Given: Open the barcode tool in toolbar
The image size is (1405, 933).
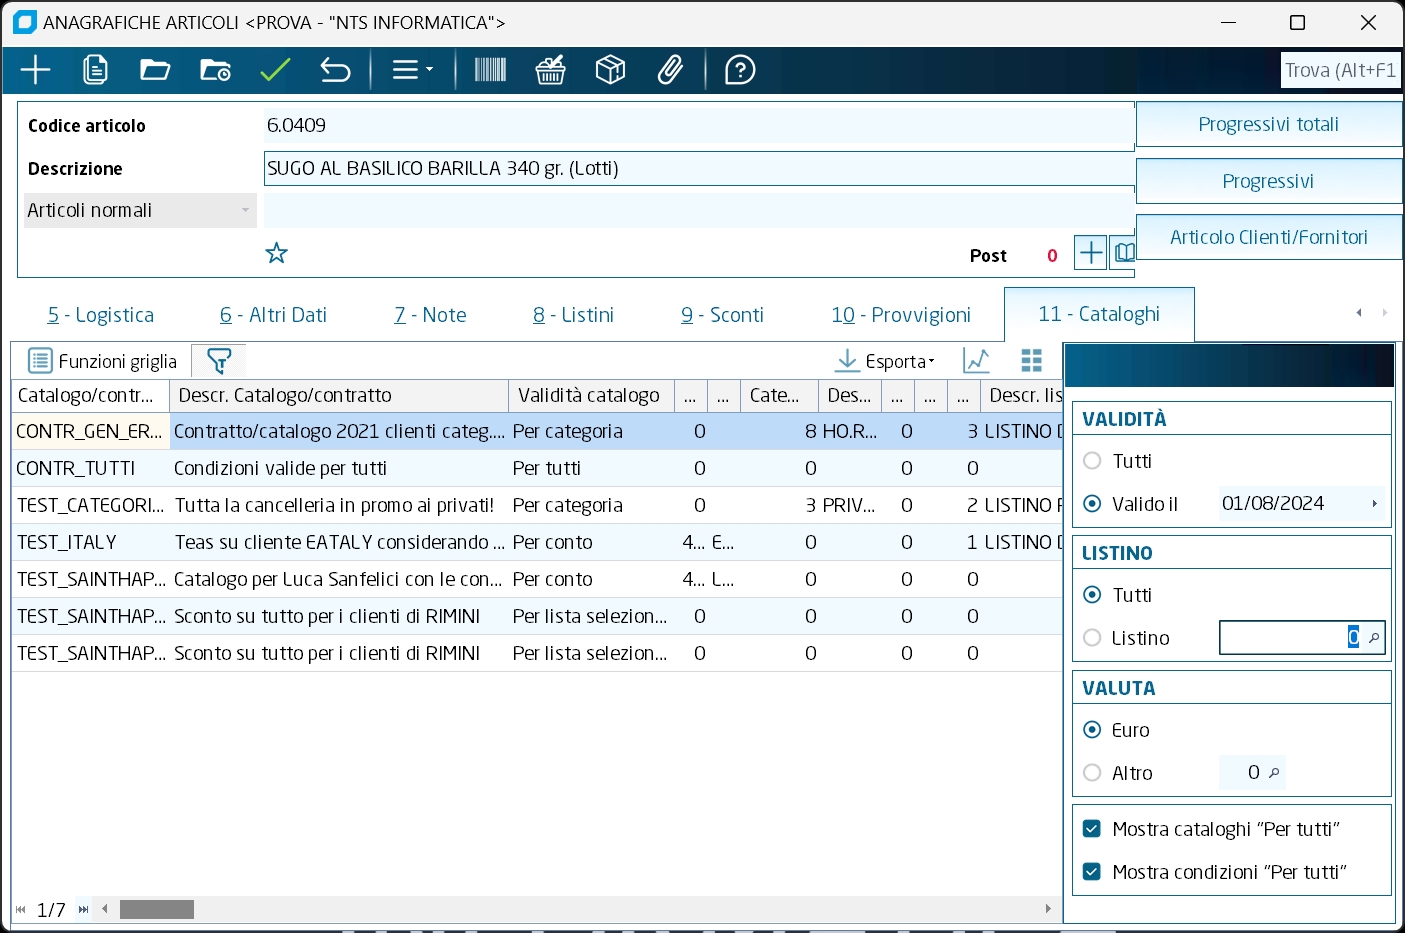Looking at the screenshot, I should [490, 70].
